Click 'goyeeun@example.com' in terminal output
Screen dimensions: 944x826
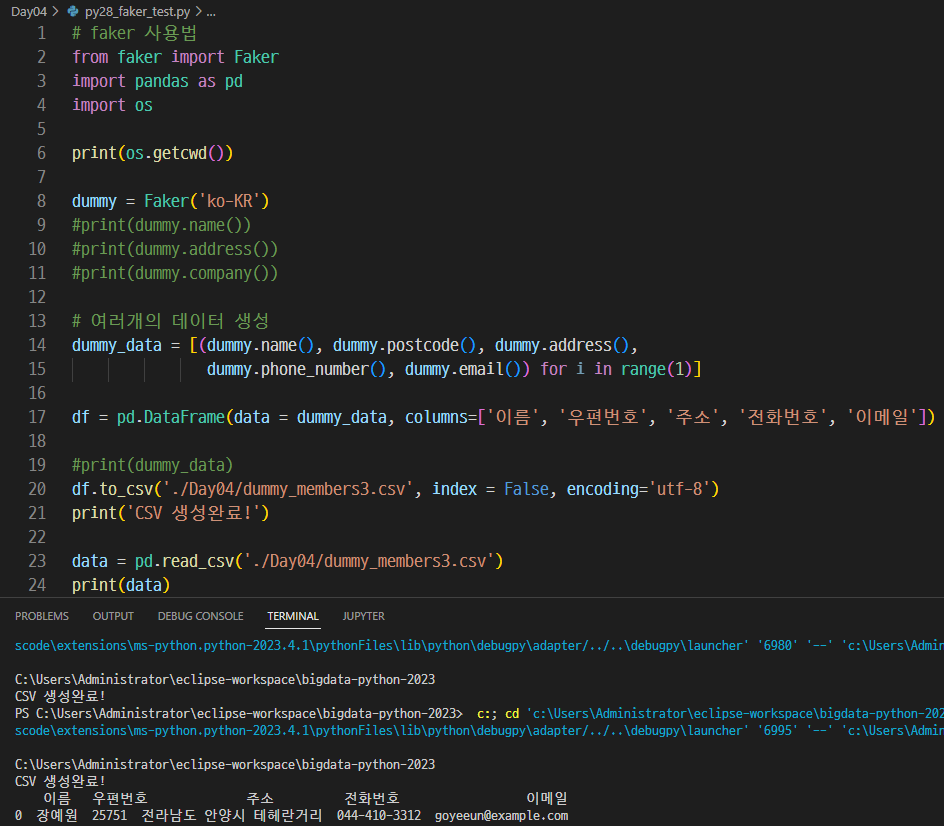(x=502, y=815)
